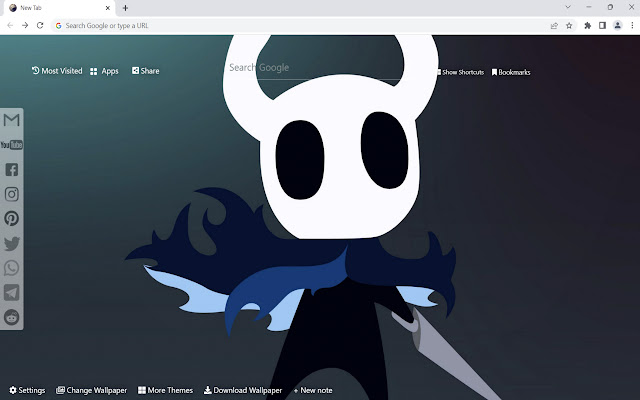This screenshot has width=640, height=400.
Task: Open Twitter sidebar icon
Action: [x=11, y=244]
